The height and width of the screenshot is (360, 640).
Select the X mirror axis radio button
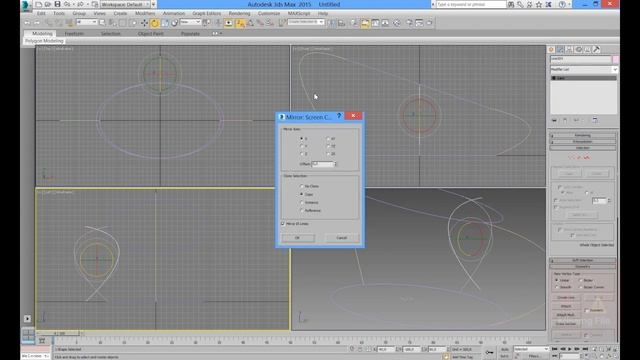[x=302, y=139]
